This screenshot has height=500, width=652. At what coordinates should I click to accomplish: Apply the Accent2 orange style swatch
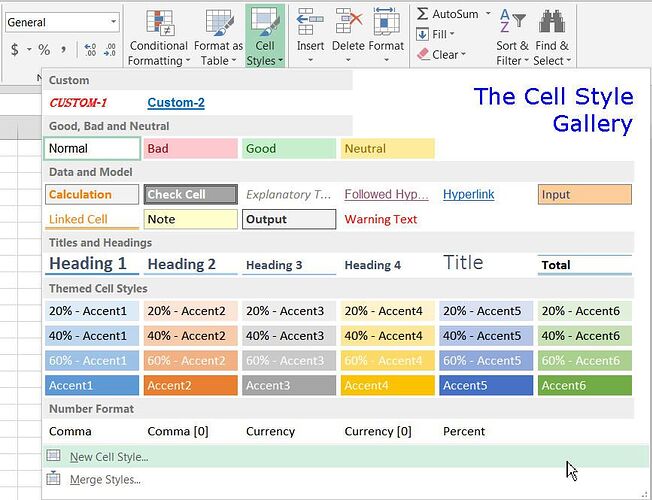(191, 385)
